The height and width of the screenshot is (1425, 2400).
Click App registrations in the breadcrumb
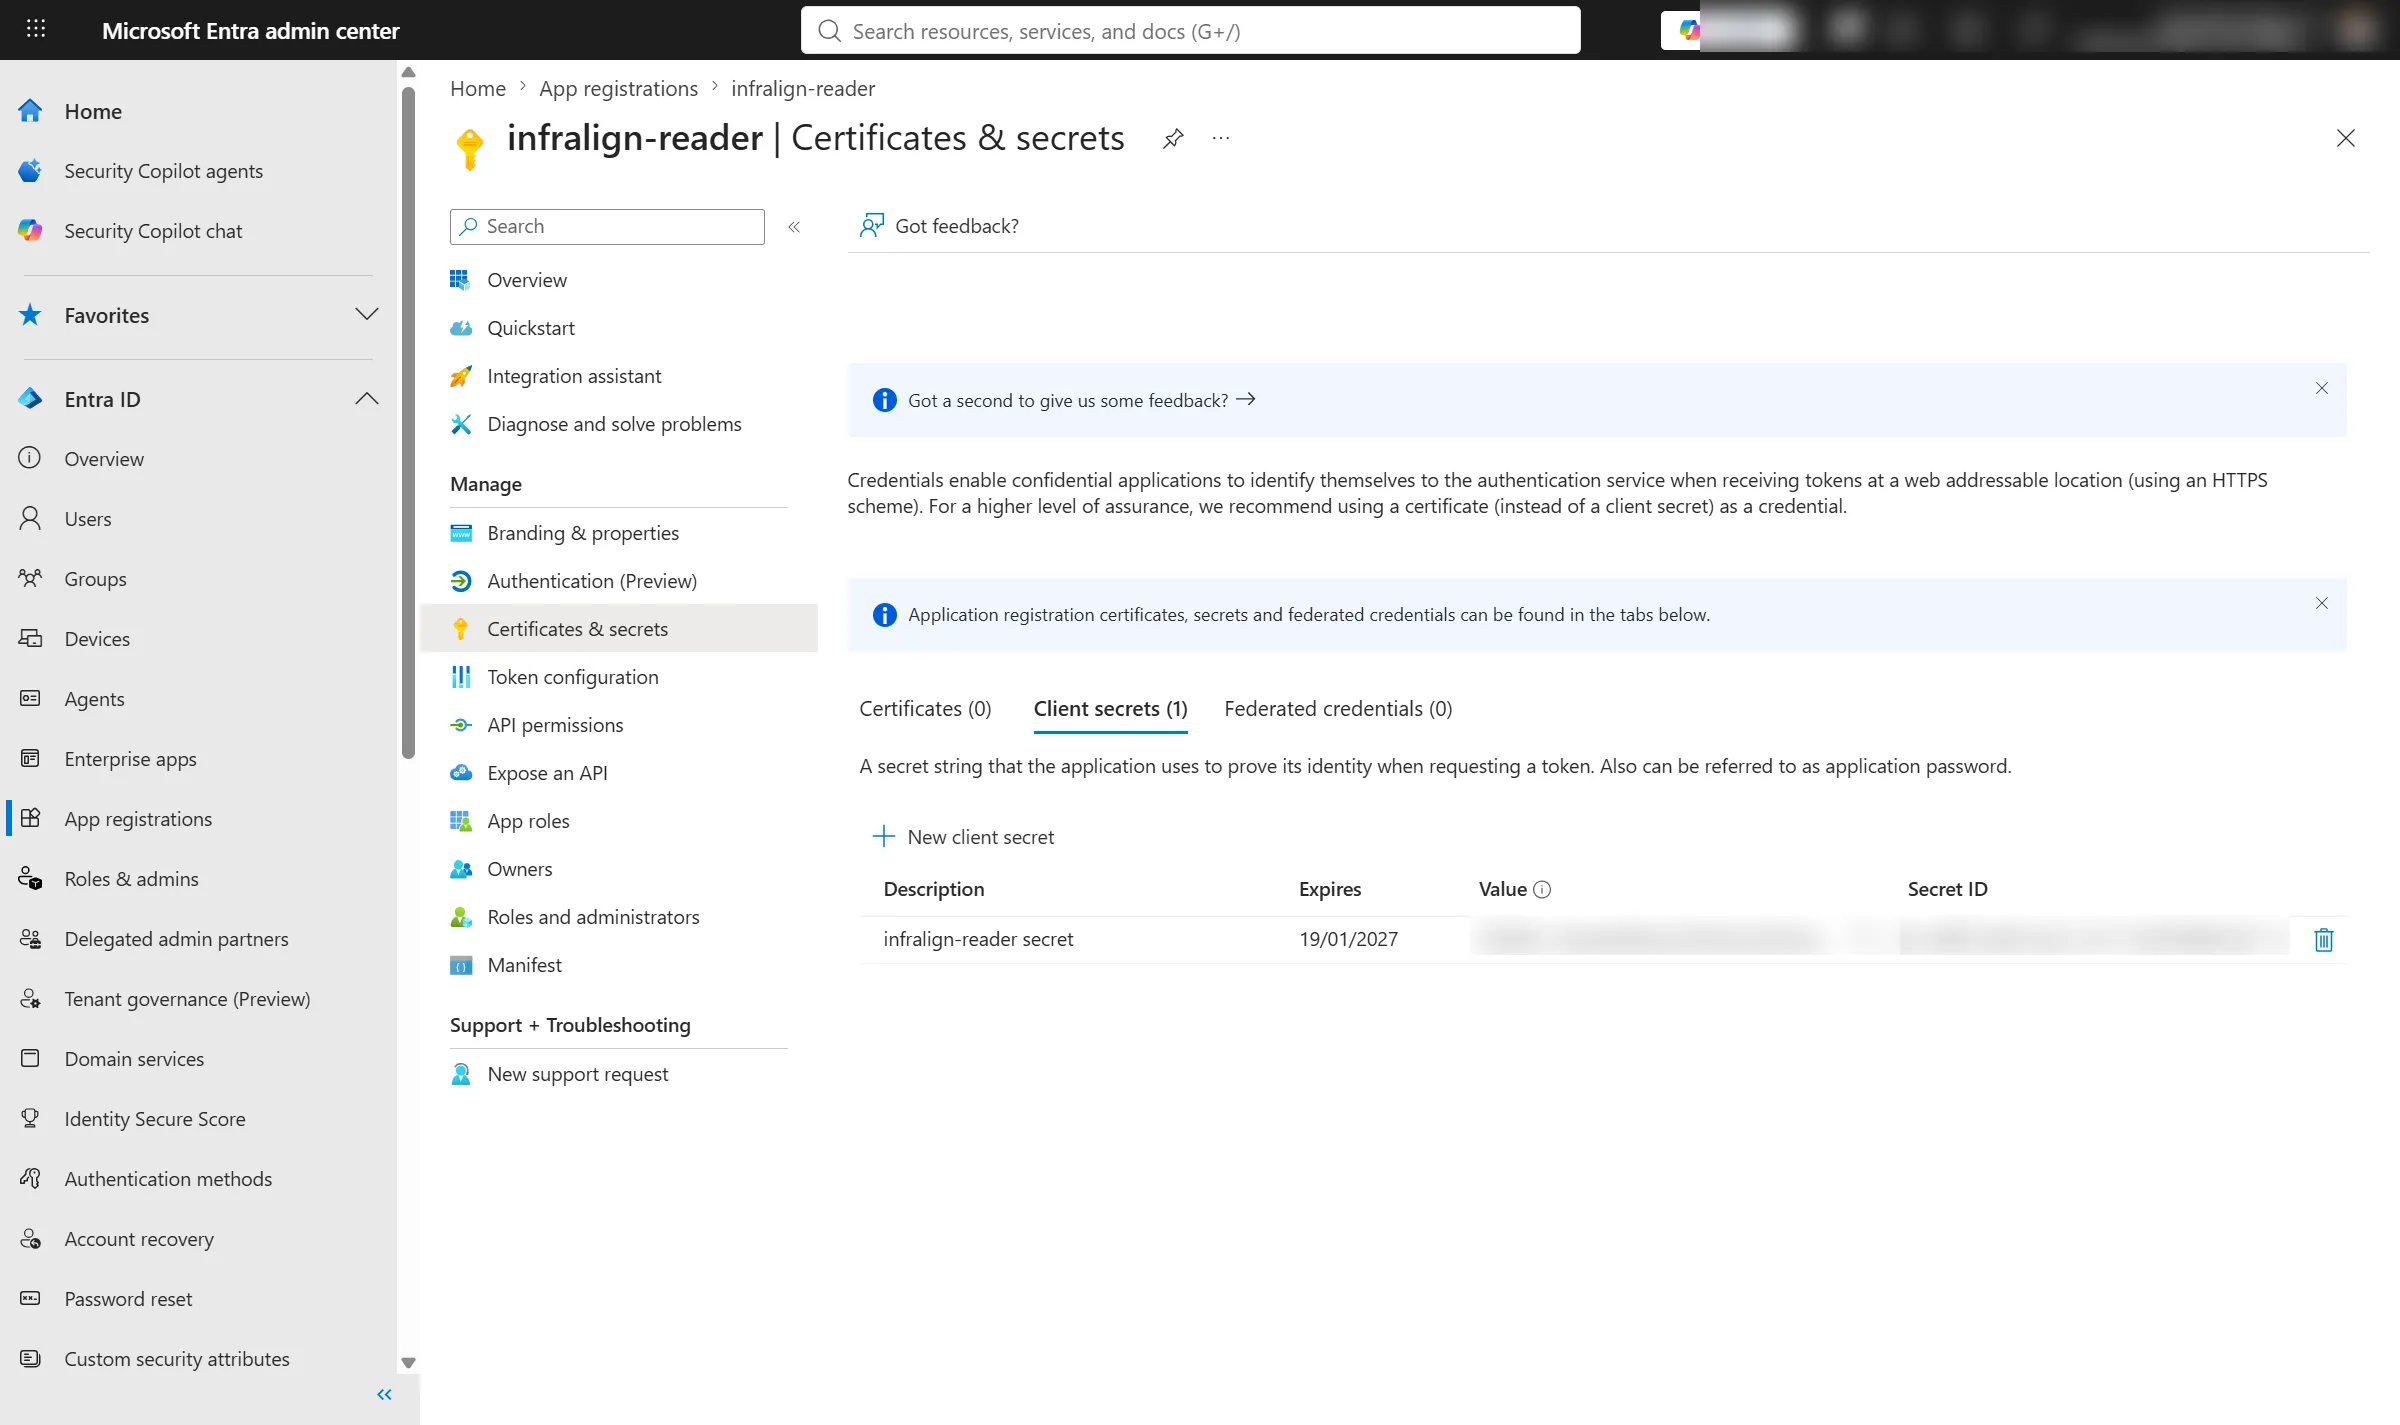(x=618, y=89)
